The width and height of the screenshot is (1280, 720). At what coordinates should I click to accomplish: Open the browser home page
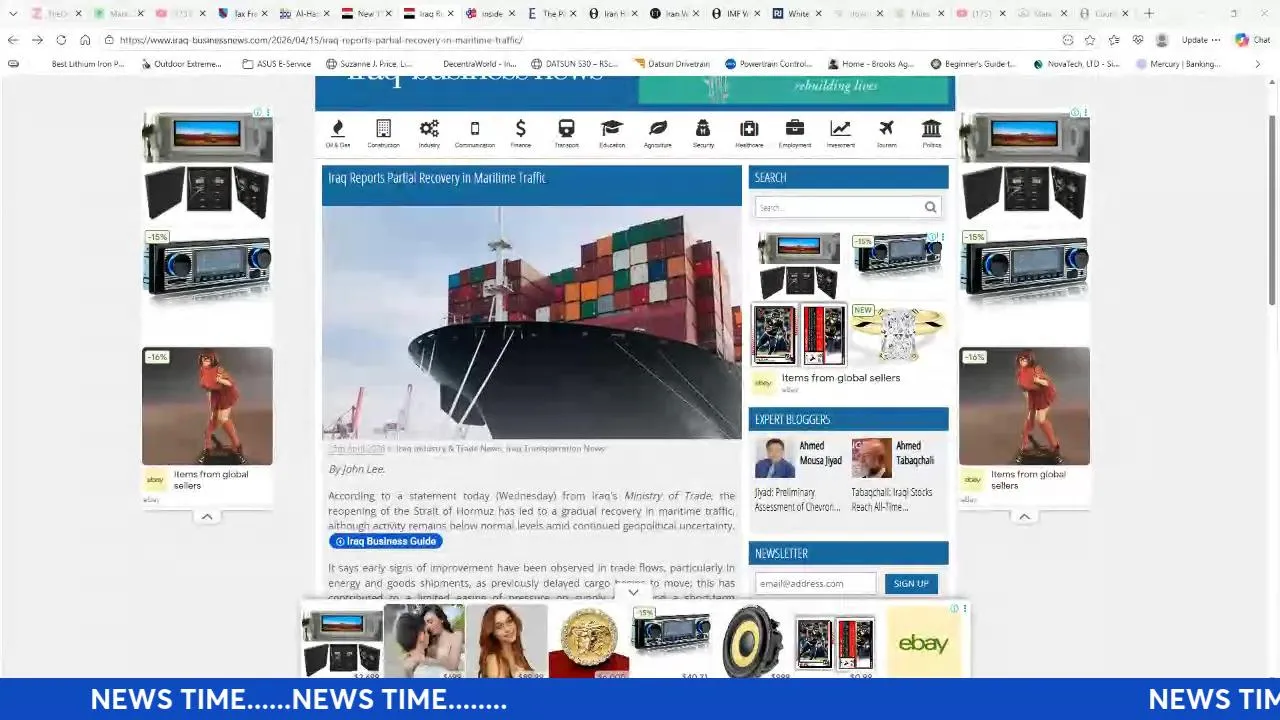point(85,40)
